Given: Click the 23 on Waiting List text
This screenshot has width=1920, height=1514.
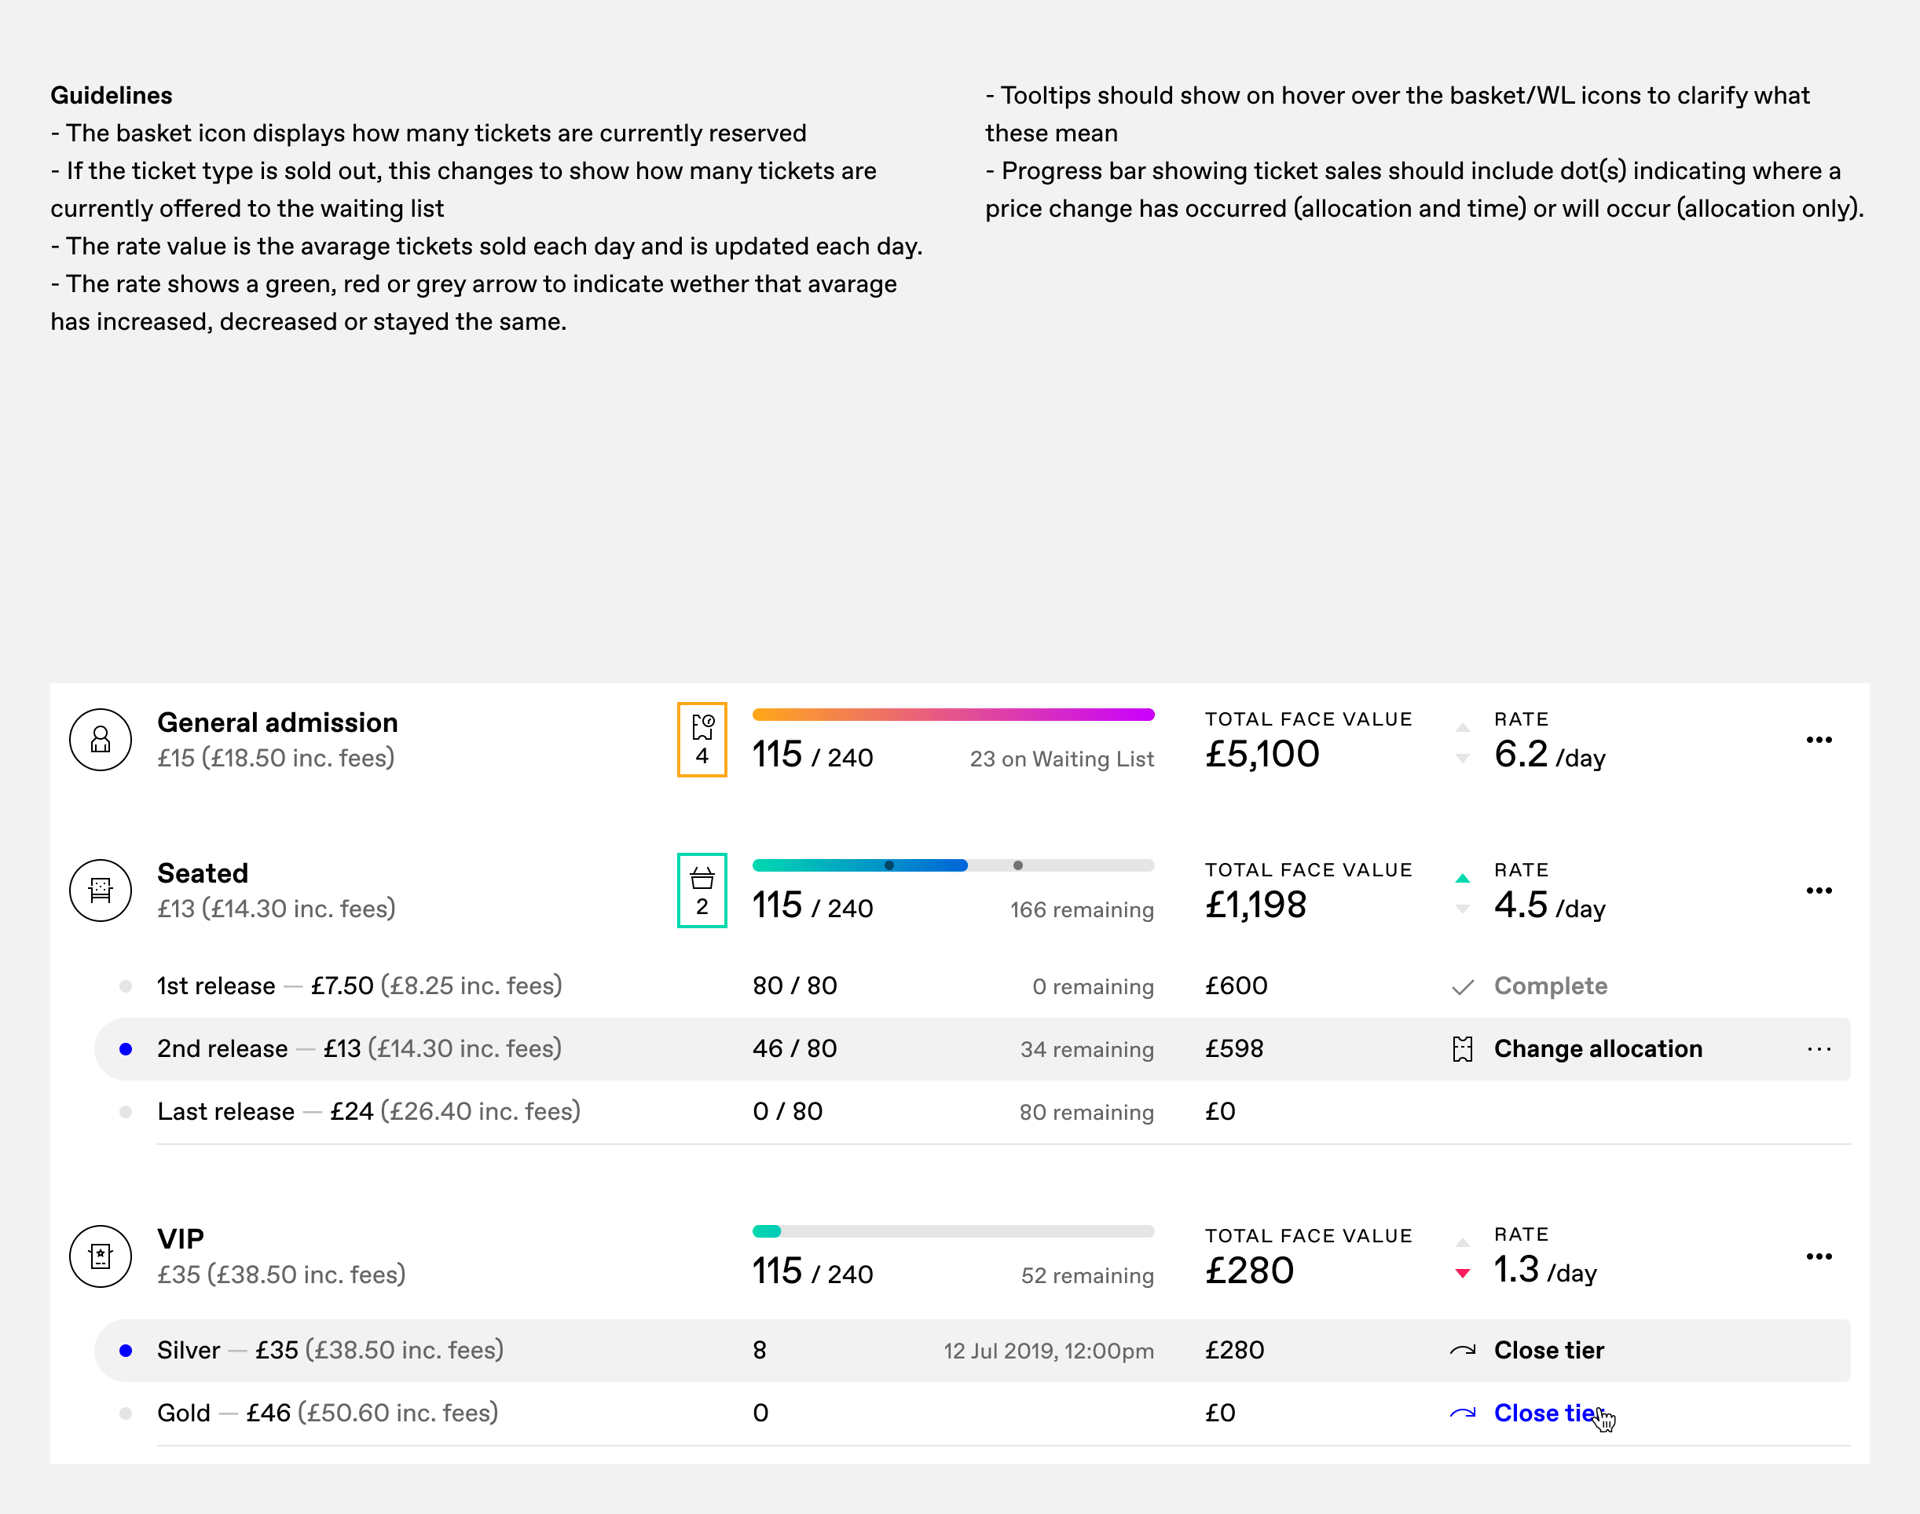Looking at the screenshot, I should pyautogui.click(x=1061, y=759).
